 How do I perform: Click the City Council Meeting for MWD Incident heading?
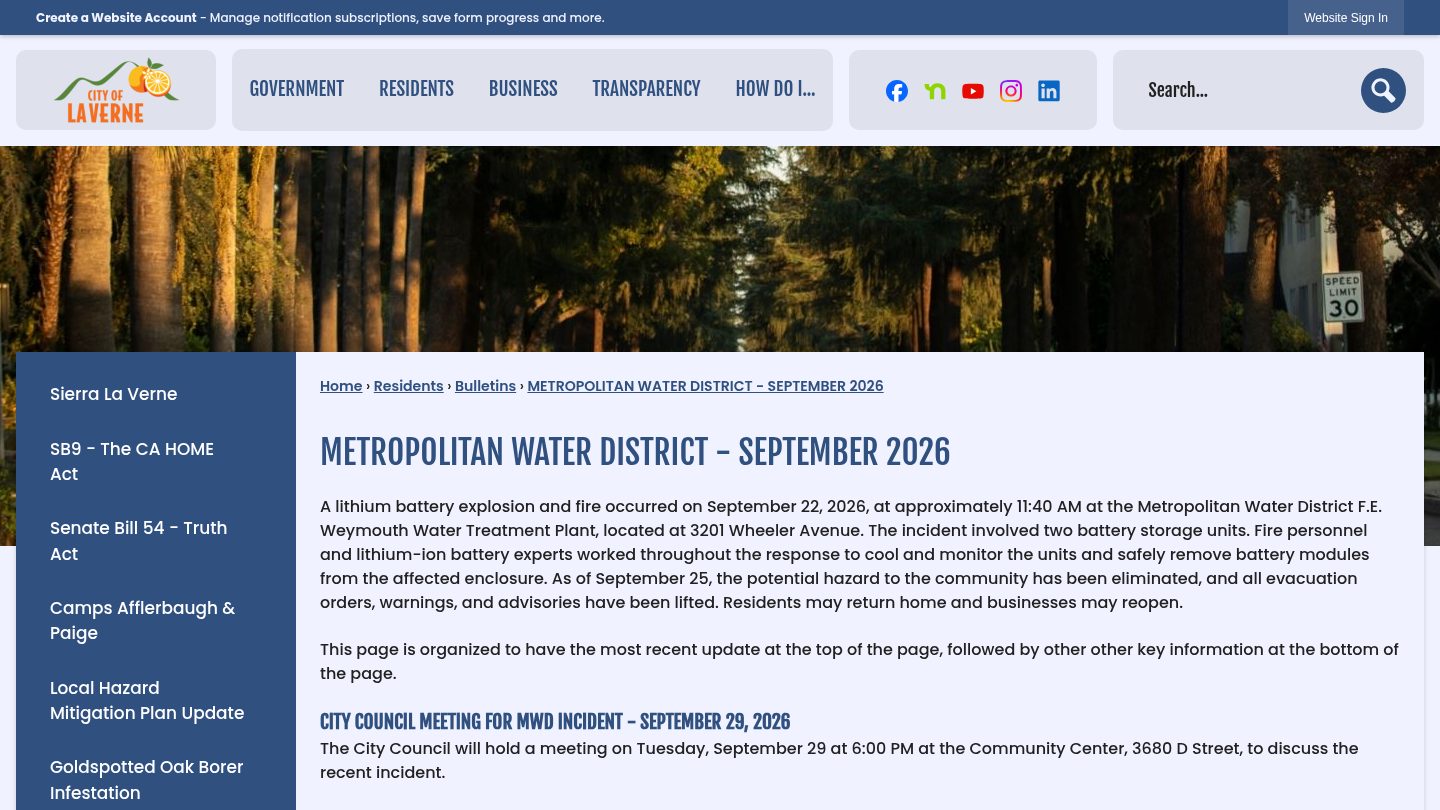[x=555, y=722]
